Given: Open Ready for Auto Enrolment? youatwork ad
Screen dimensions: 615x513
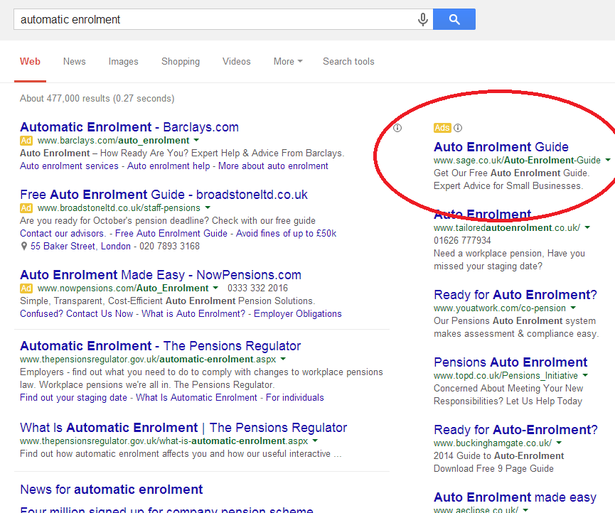Looking at the screenshot, I should pyautogui.click(x=515, y=295).
